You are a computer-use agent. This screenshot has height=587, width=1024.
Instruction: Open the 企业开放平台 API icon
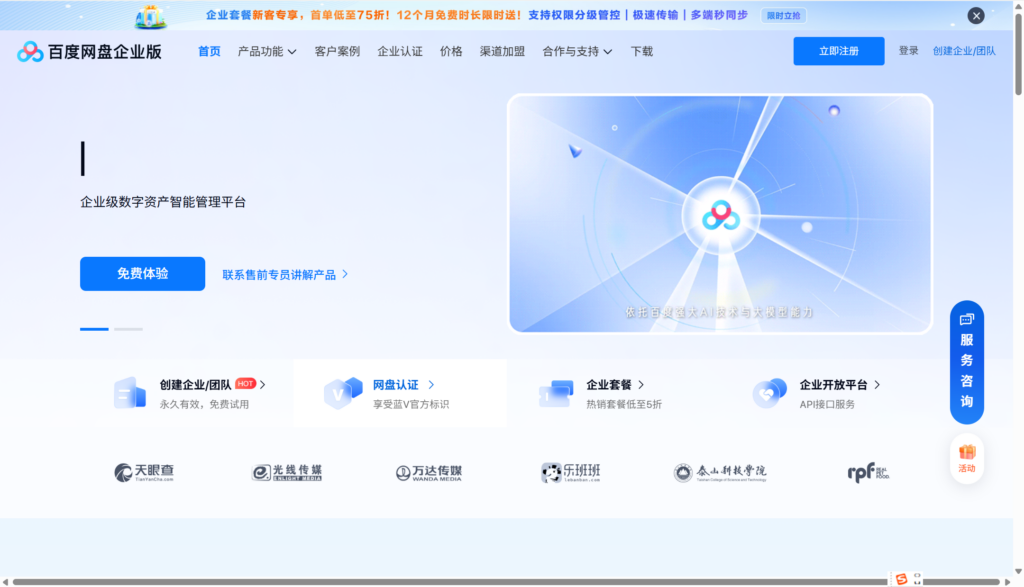771,391
